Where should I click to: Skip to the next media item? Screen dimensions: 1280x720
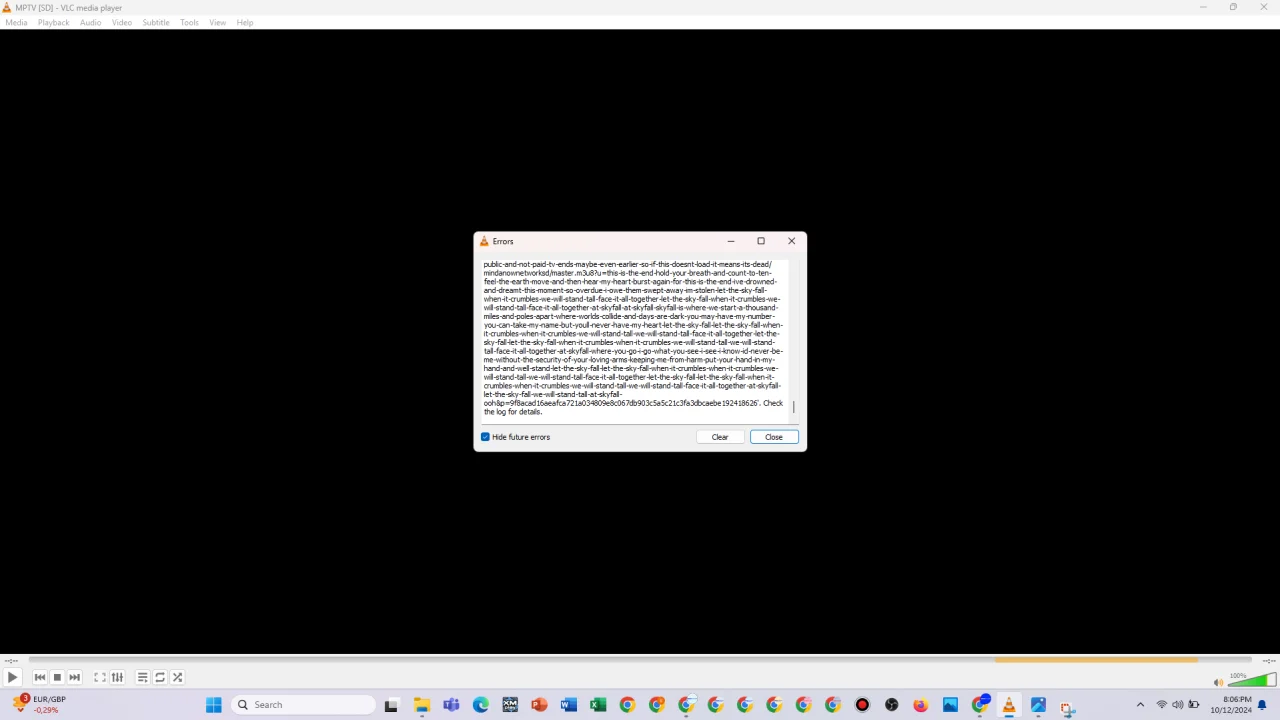(x=75, y=677)
